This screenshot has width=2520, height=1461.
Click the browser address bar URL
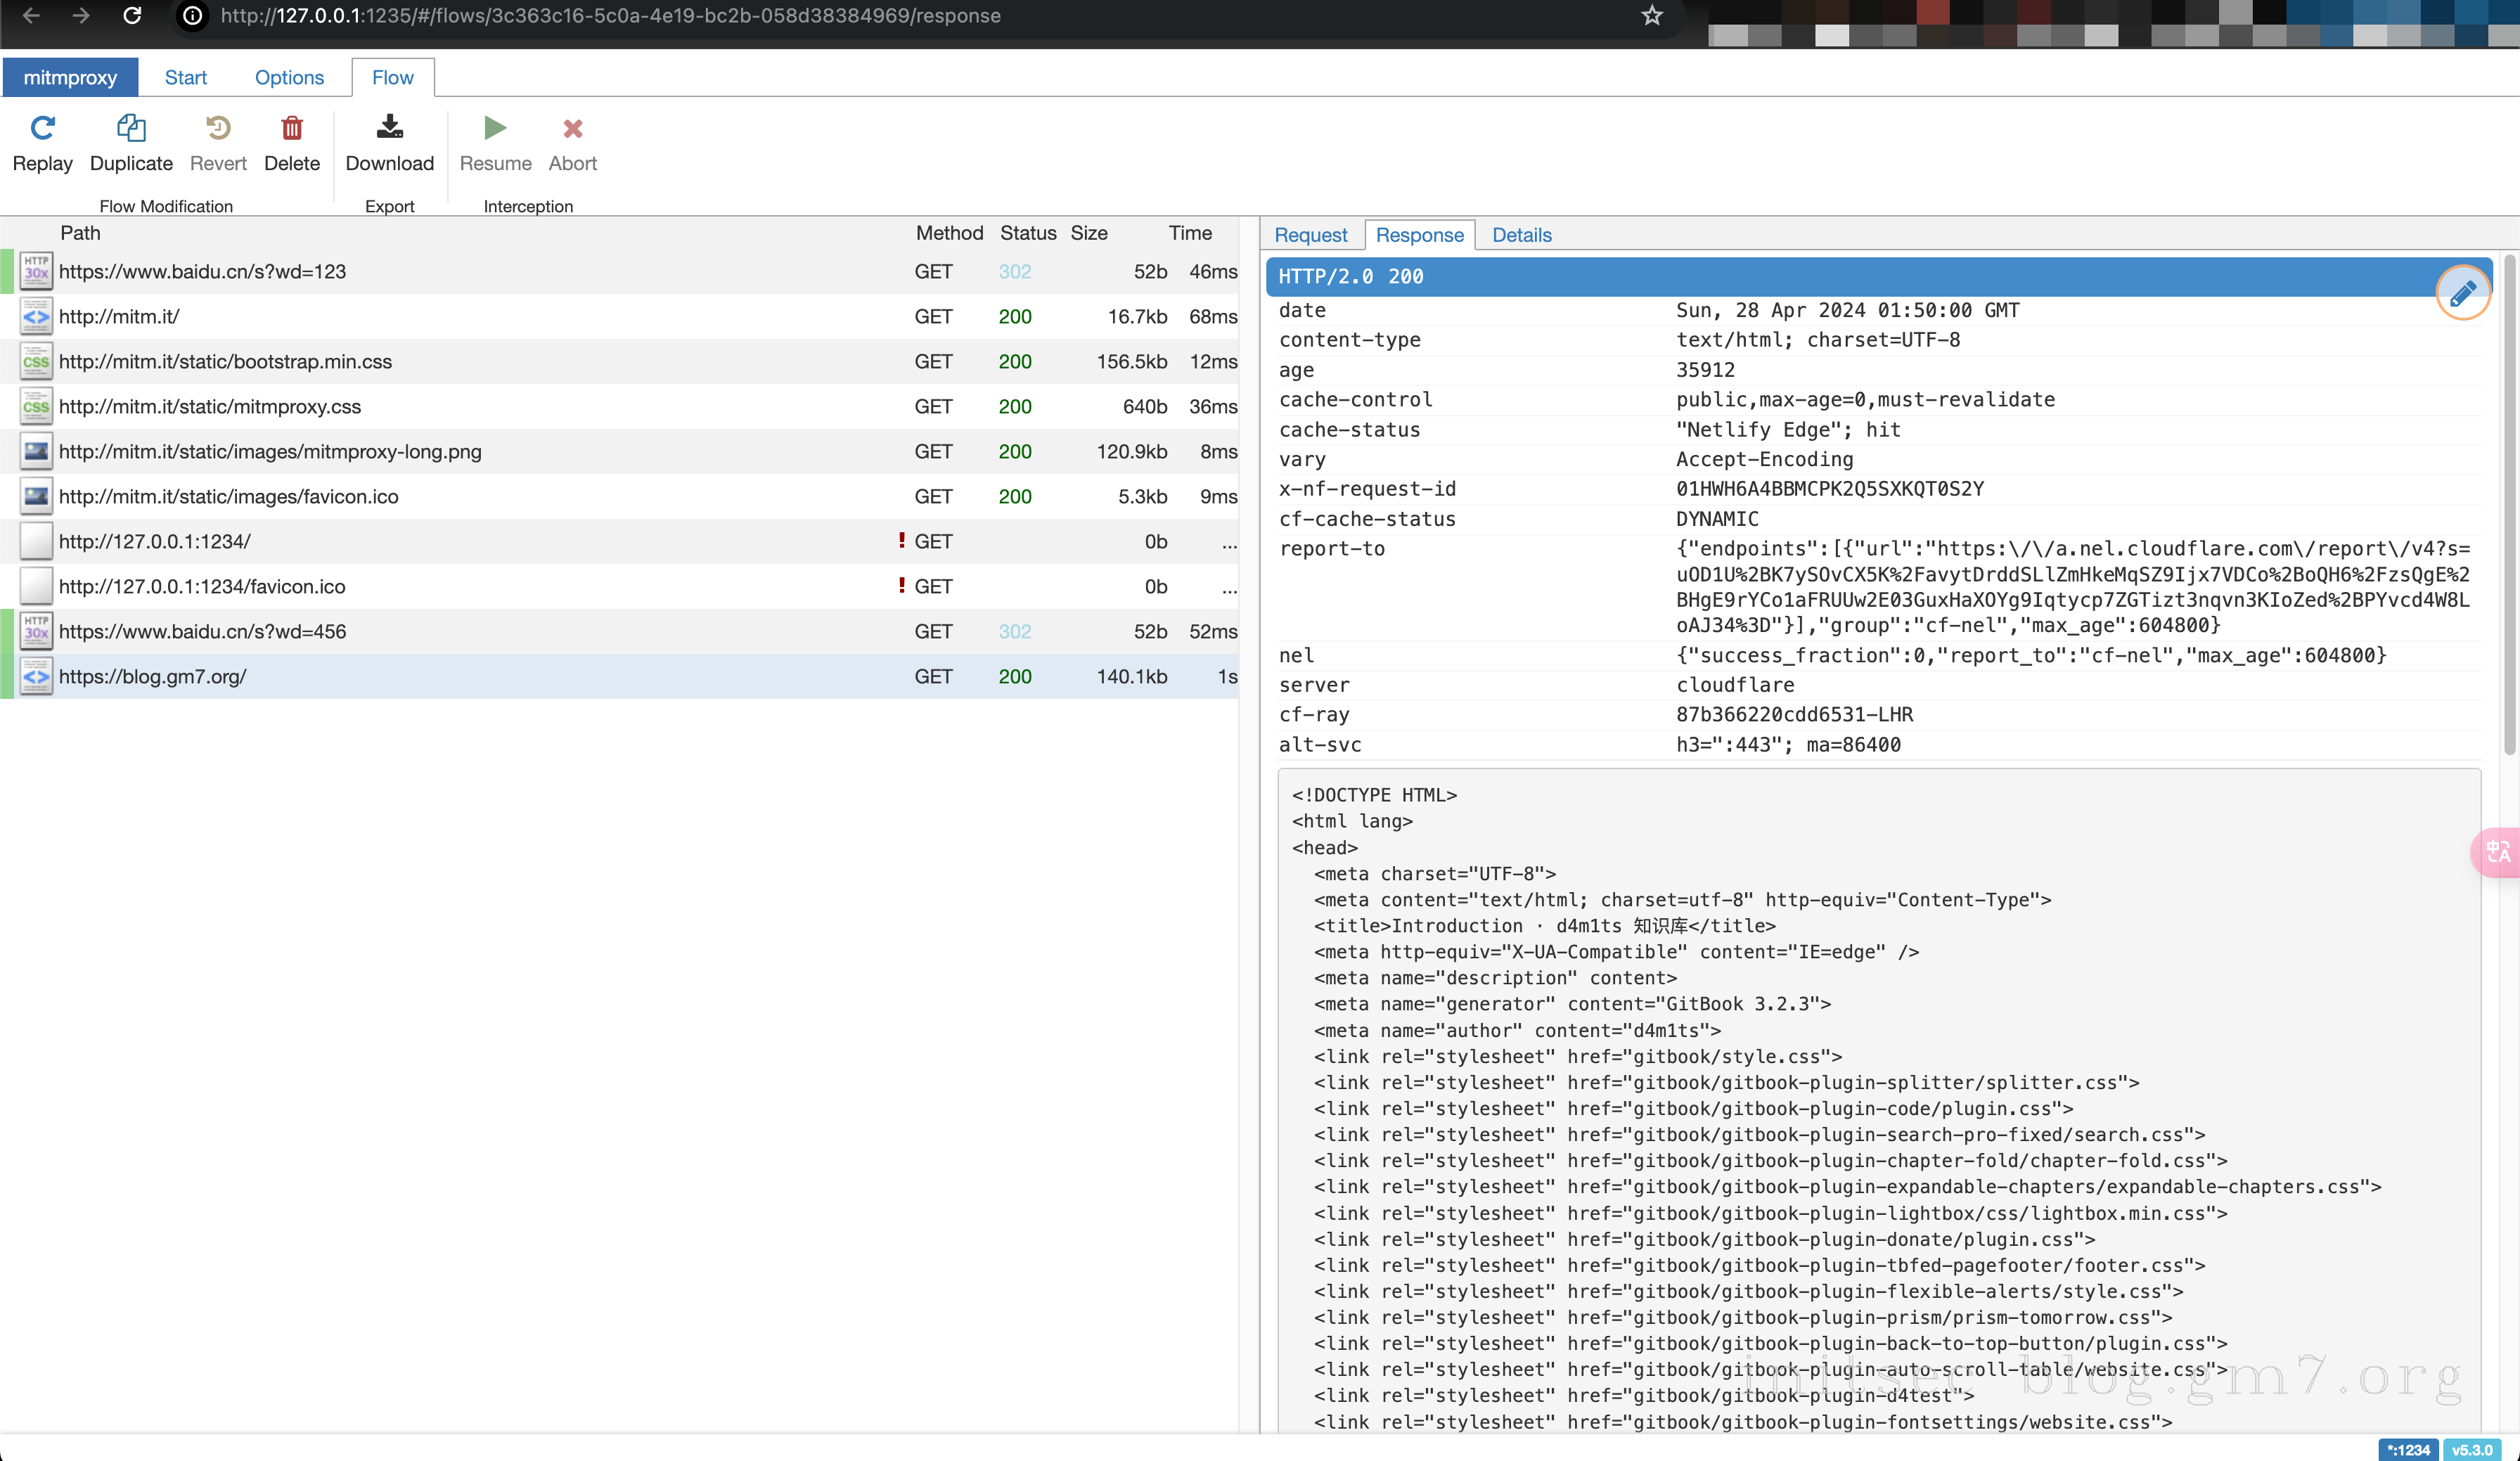click(x=610, y=16)
